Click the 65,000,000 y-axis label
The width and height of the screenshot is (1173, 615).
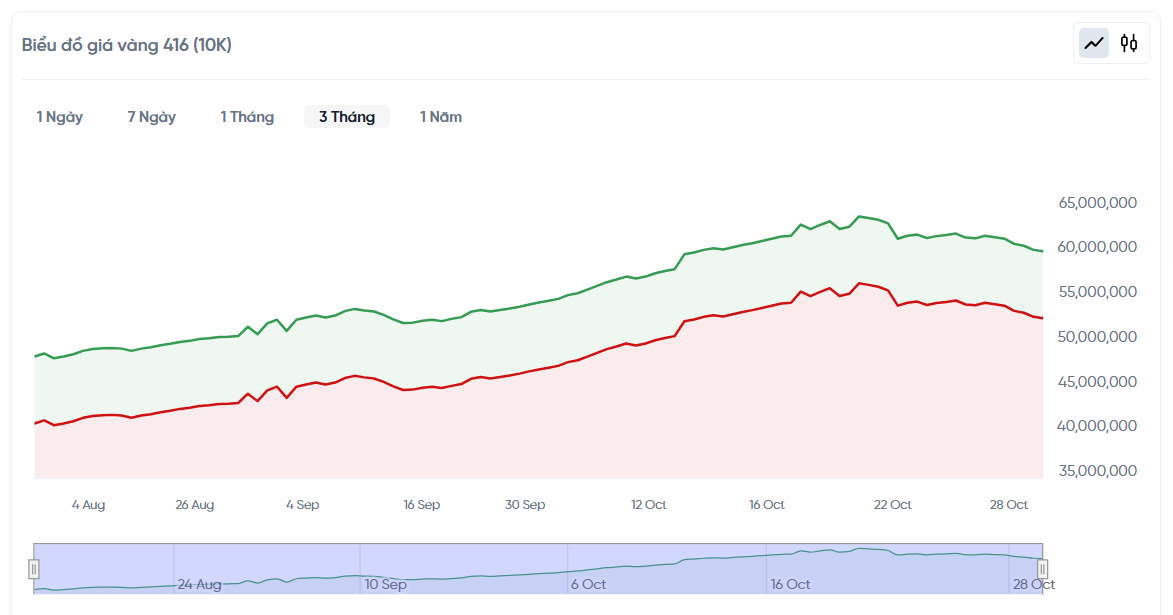click(x=1097, y=203)
